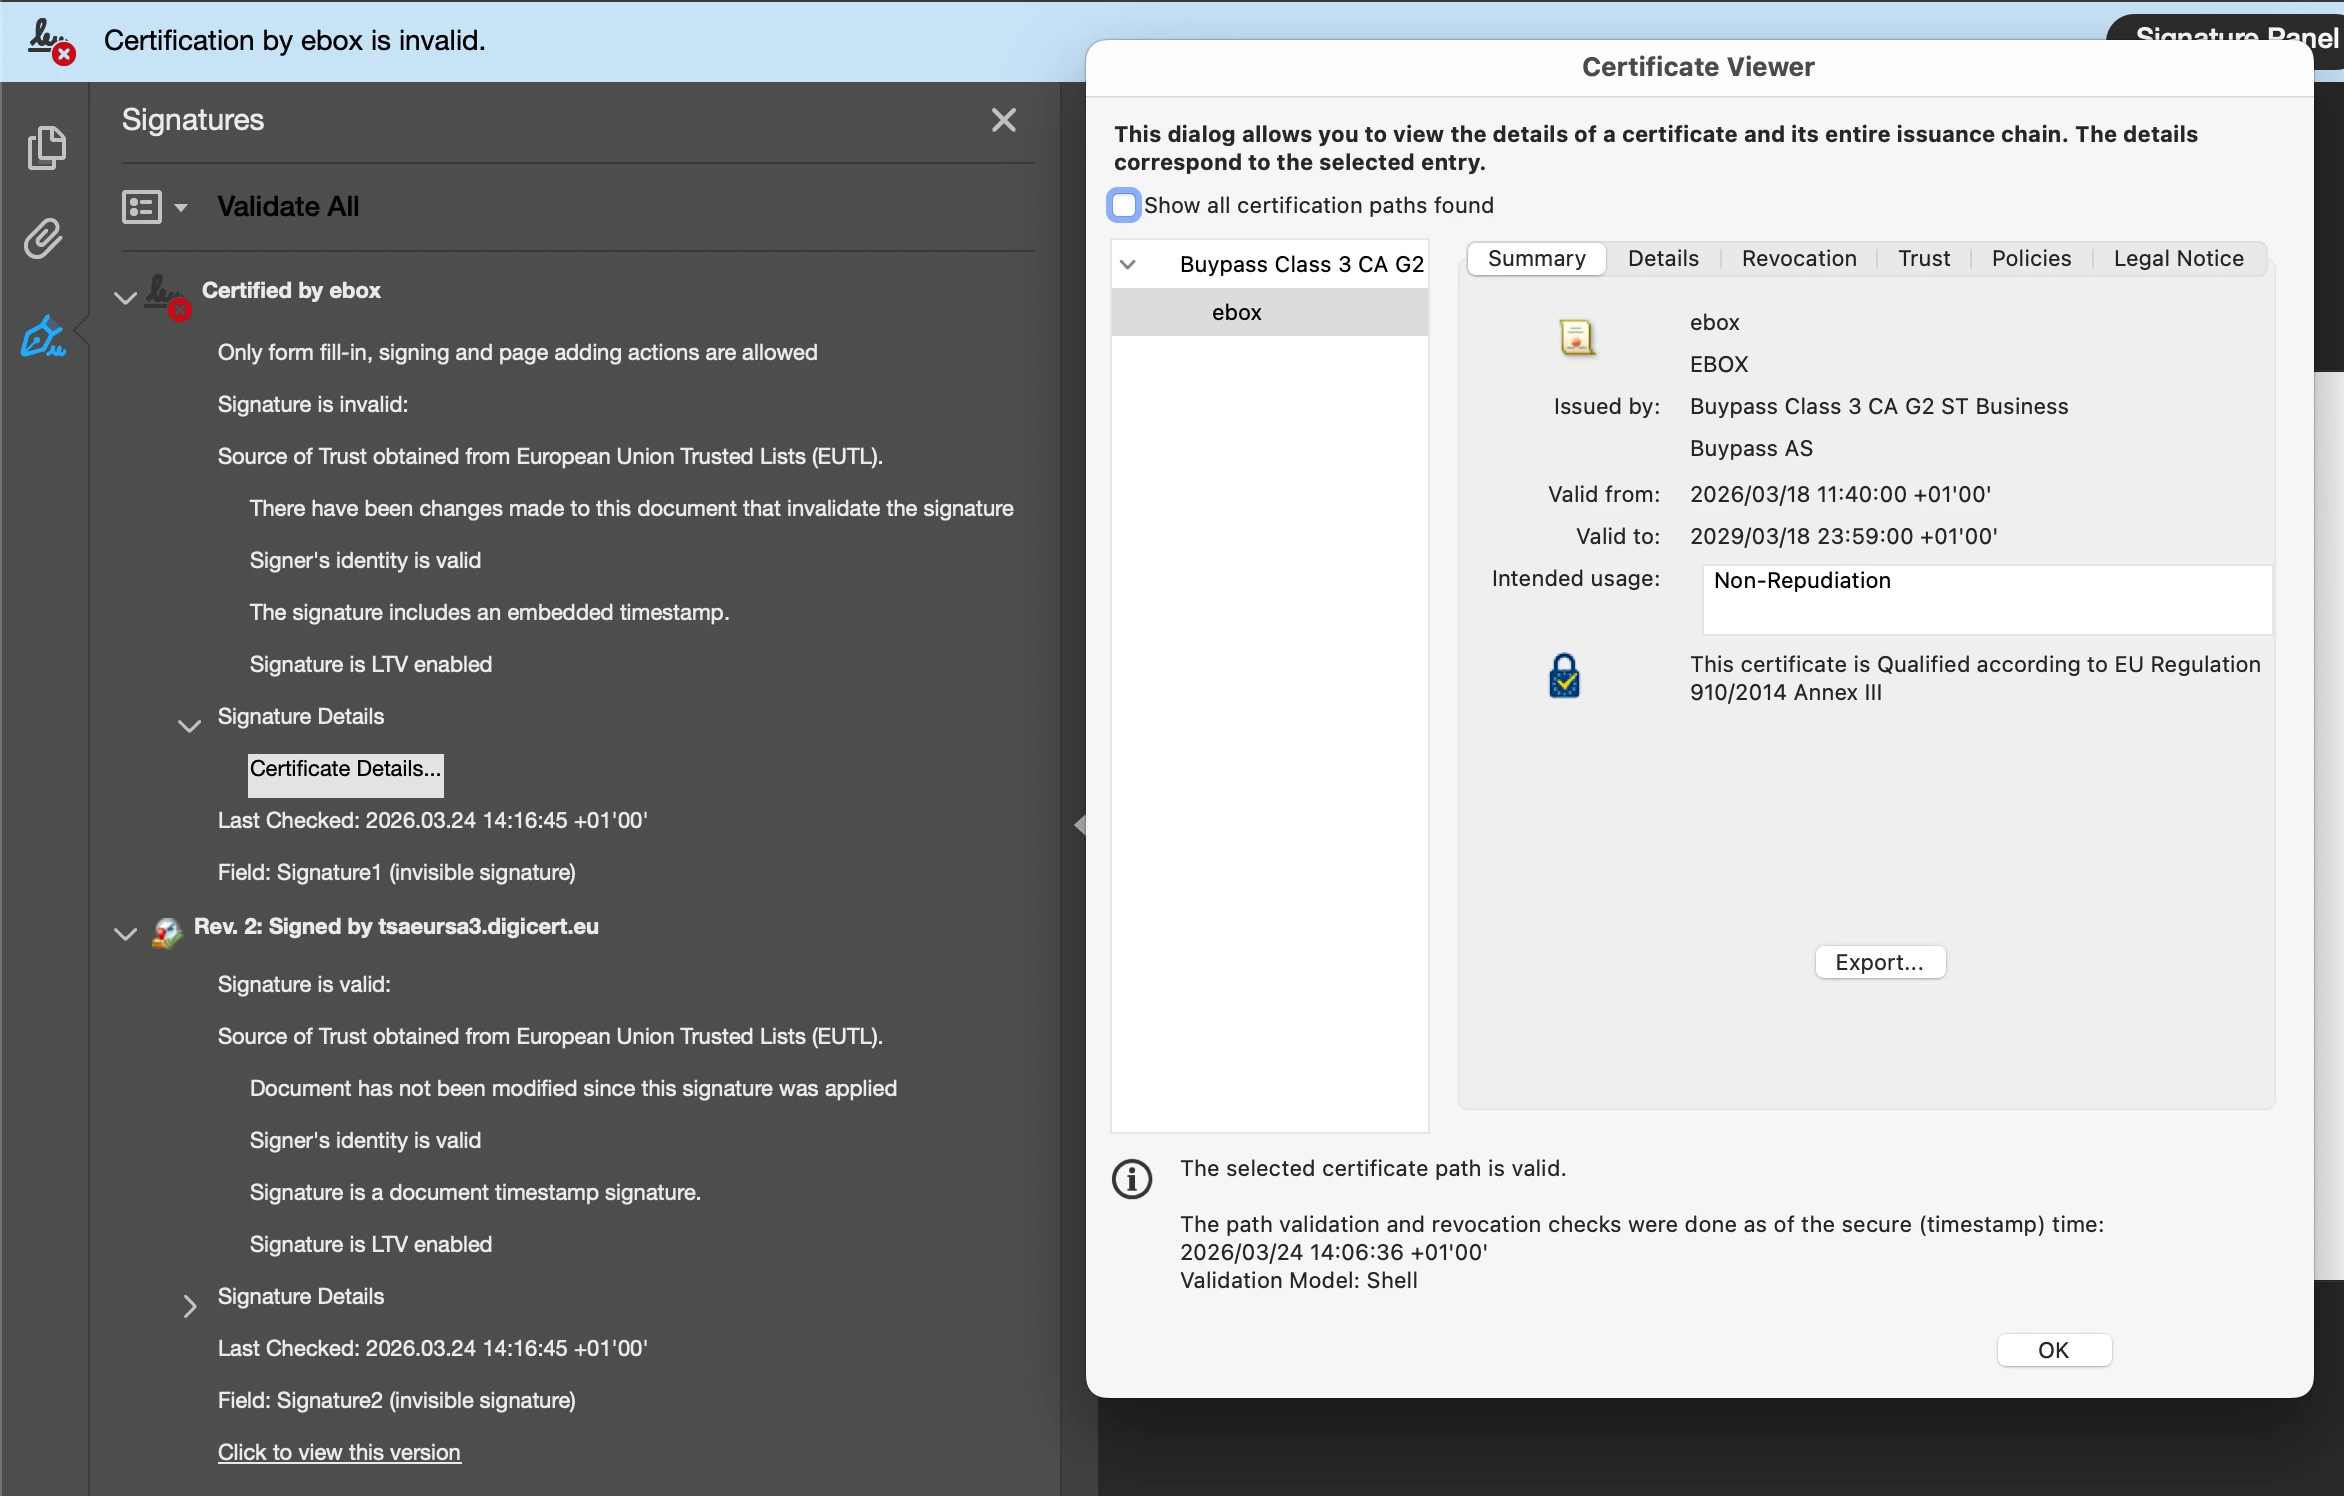Select the signatures pen sidebar icon
The height and width of the screenshot is (1496, 2344).
tap(44, 337)
